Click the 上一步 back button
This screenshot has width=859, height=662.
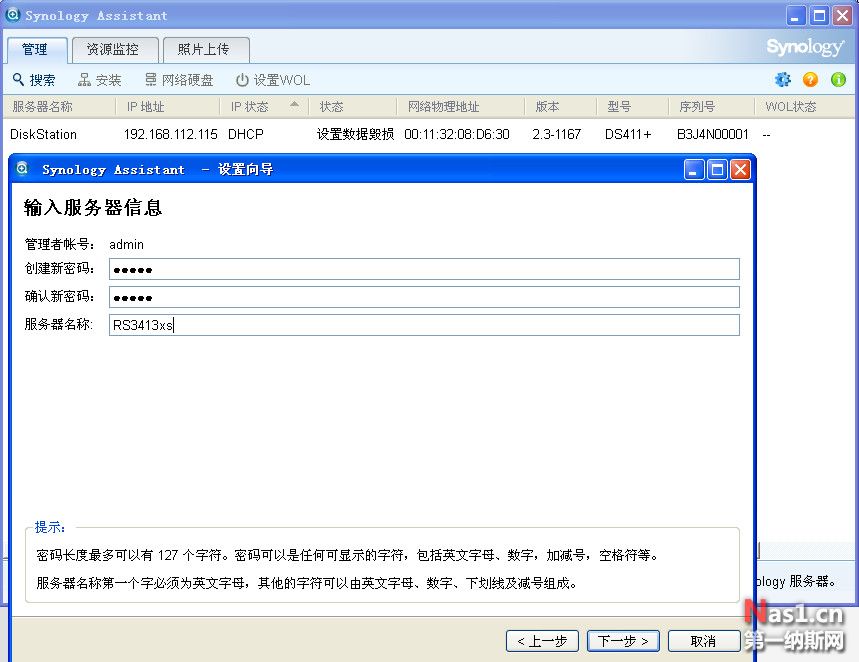tap(542, 641)
